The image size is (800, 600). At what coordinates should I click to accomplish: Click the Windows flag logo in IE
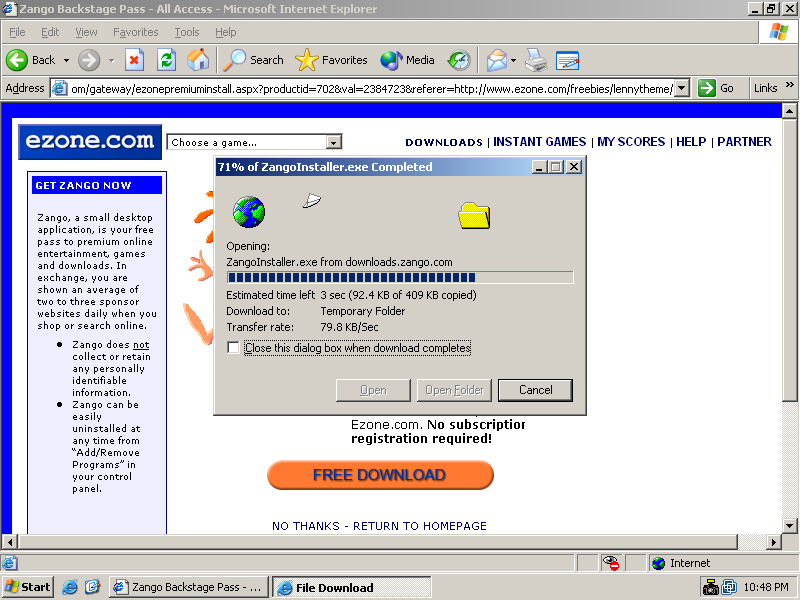coord(779,32)
